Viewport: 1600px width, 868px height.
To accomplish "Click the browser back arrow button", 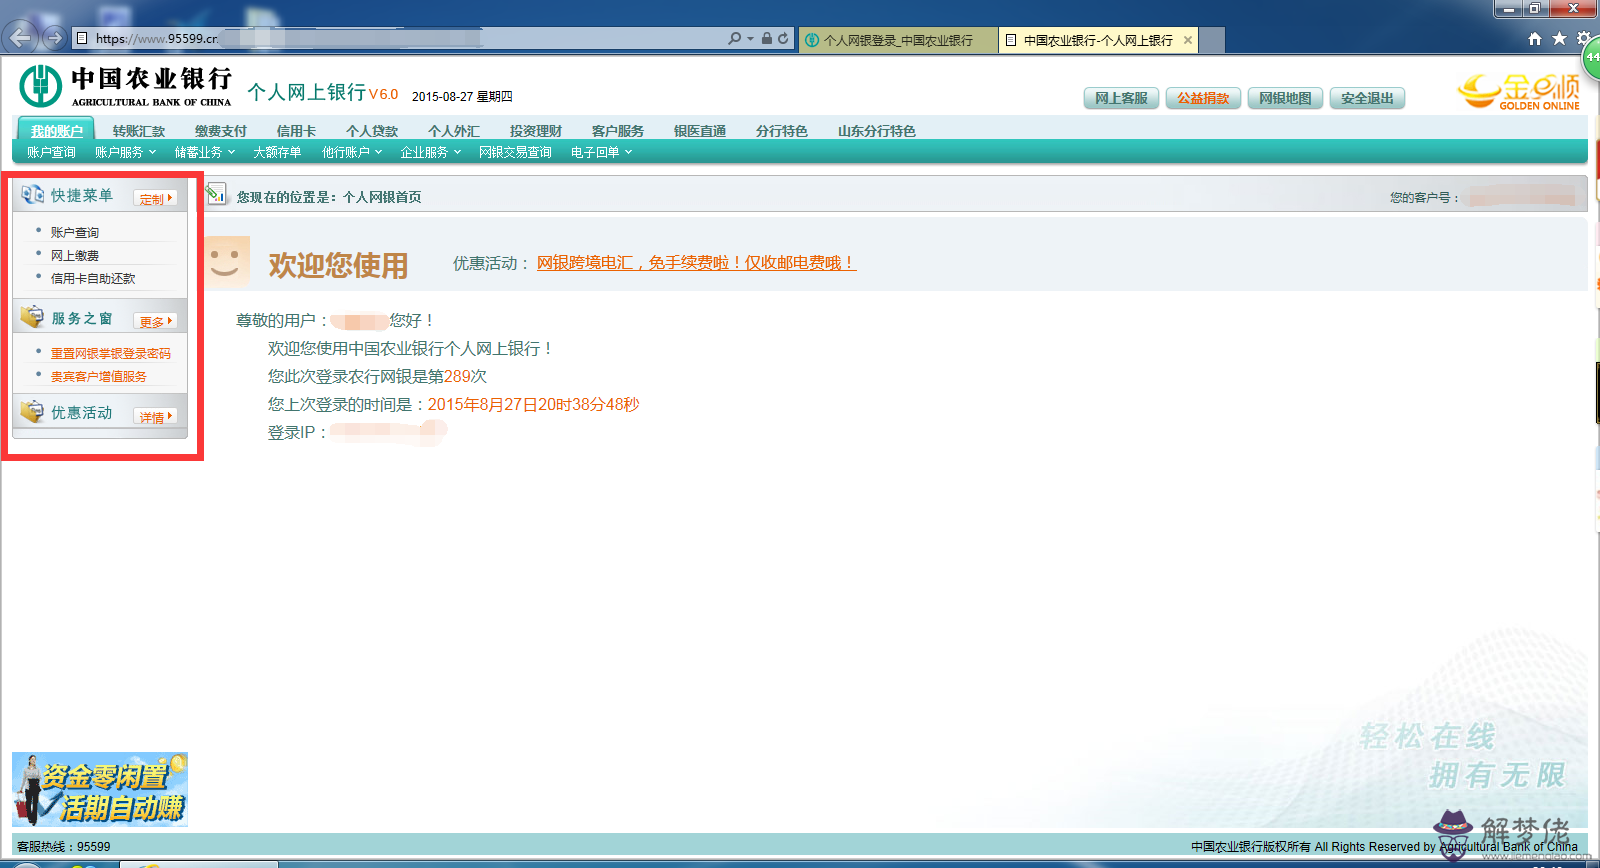I will coord(21,38).
